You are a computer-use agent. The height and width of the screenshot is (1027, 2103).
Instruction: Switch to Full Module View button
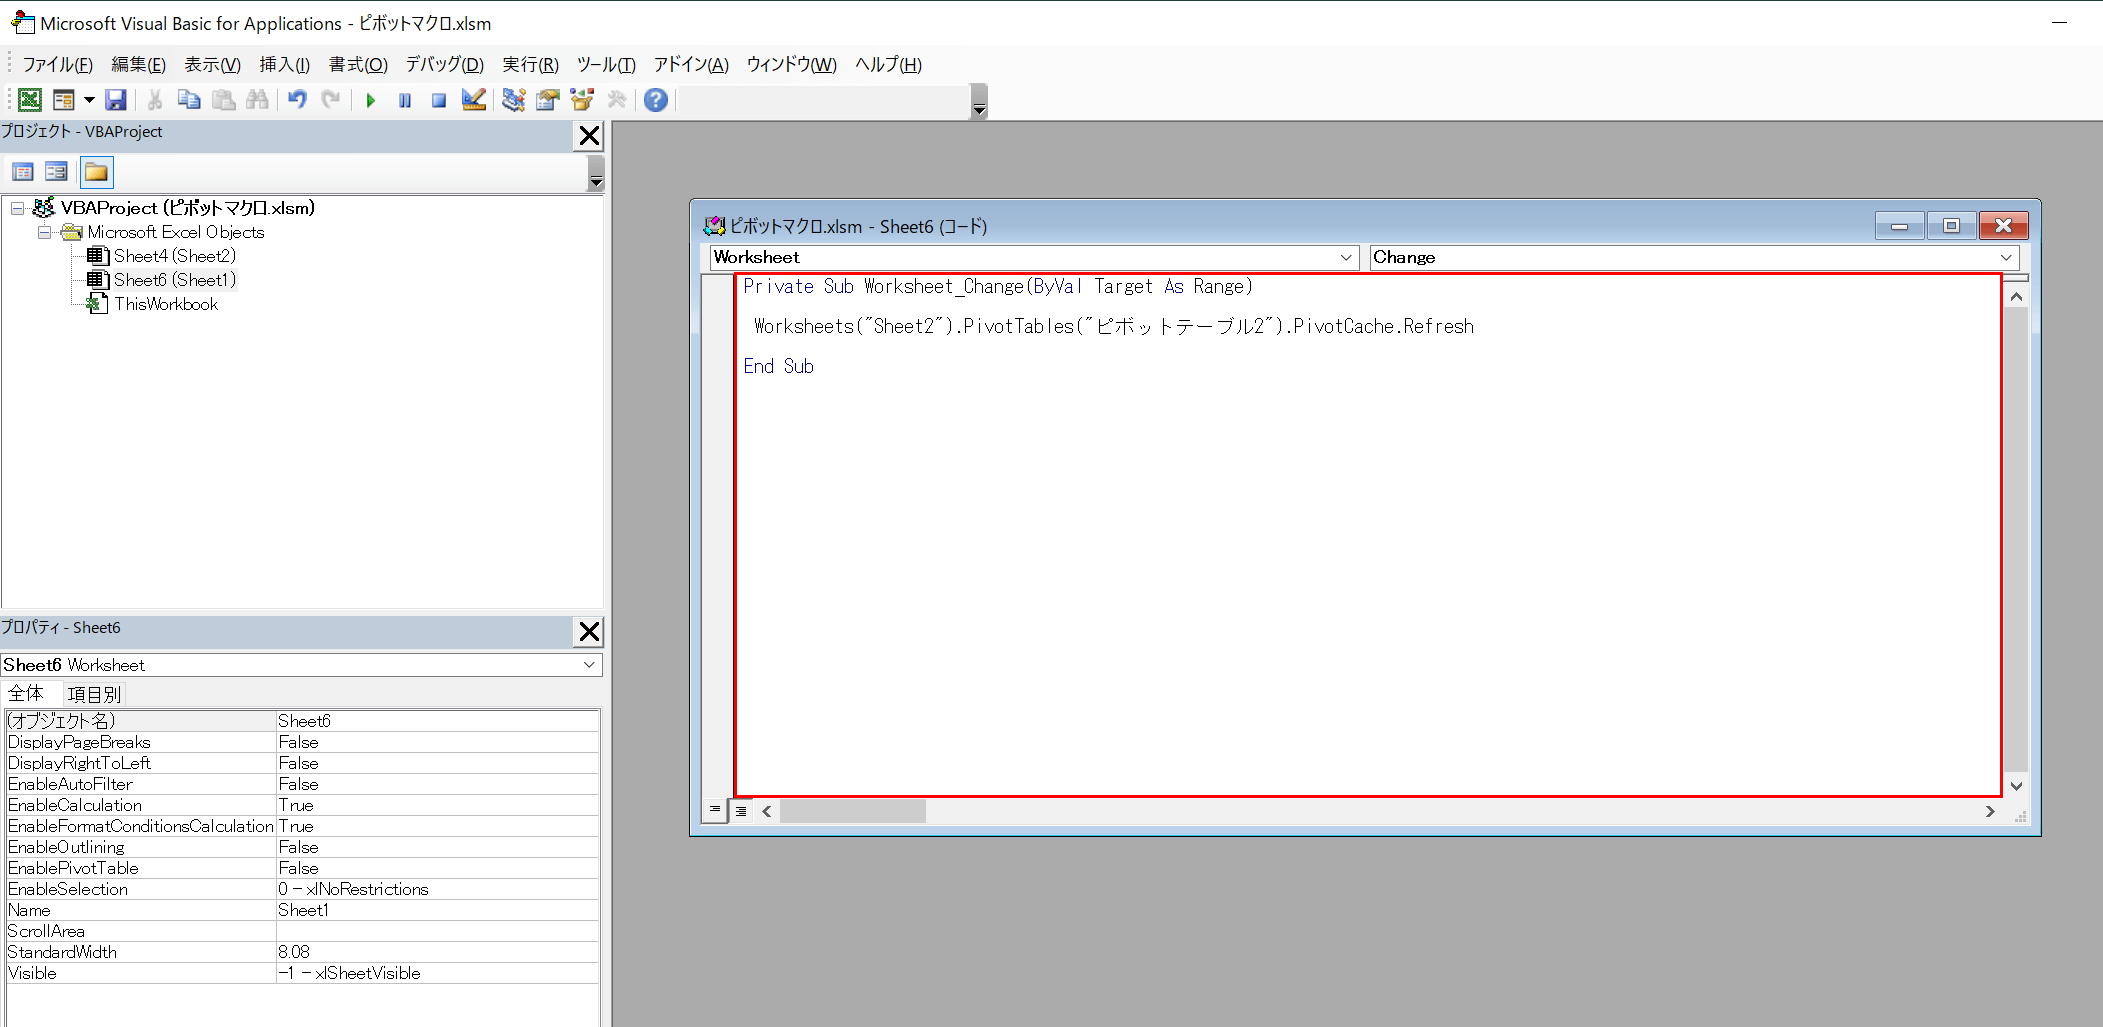tap(741, 811)
